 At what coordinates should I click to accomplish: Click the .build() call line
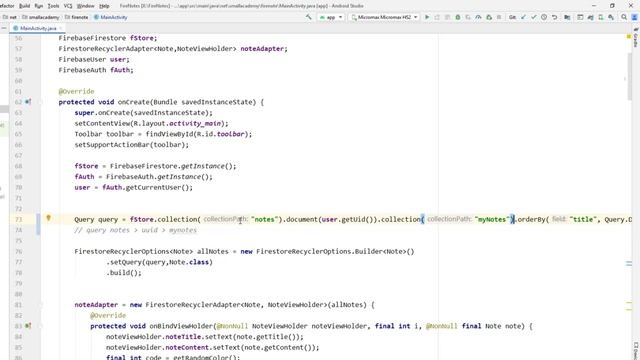124,273
